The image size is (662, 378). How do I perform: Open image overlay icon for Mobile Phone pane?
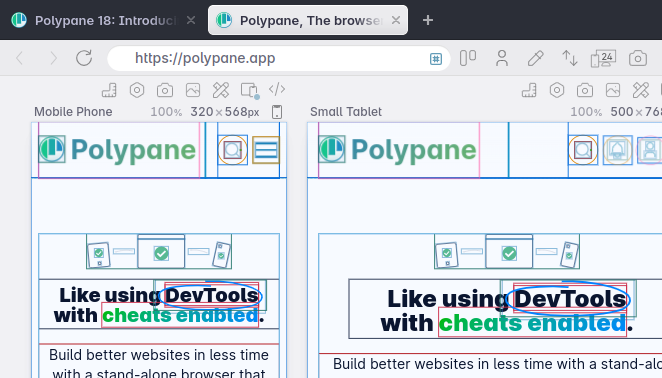(193, 90)
